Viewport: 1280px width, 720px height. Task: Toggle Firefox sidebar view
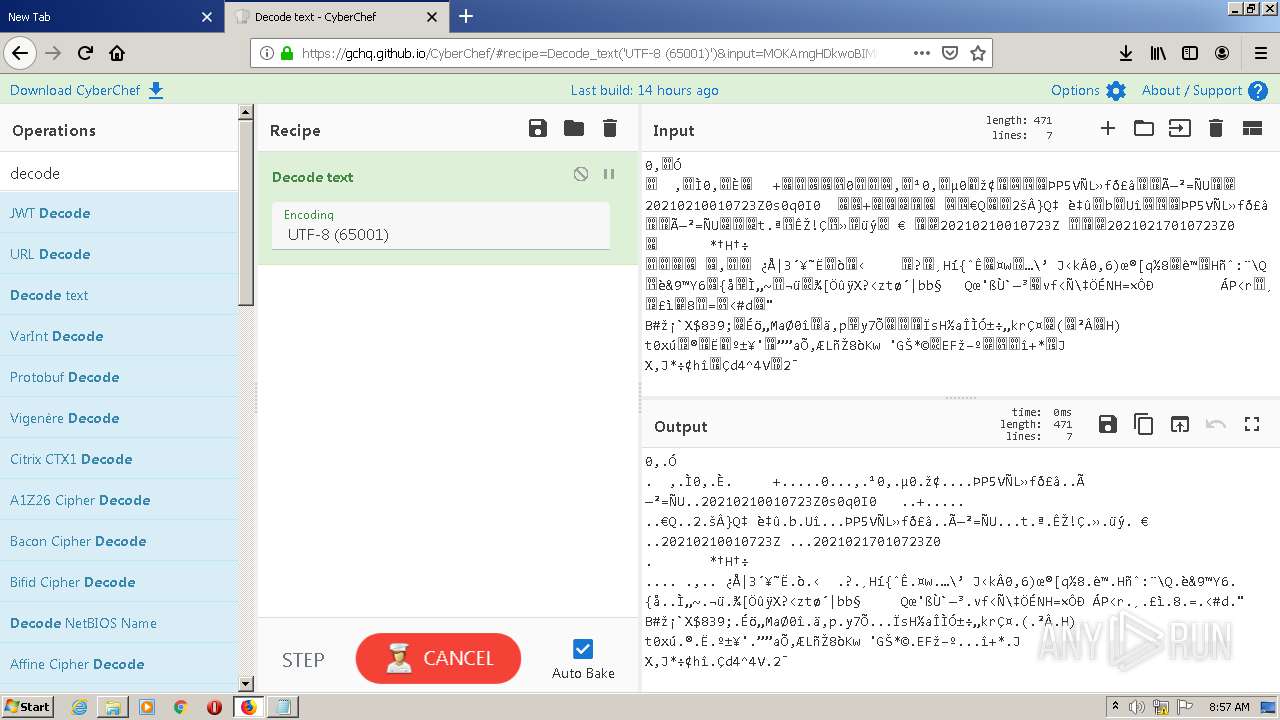coord(1190,53)
